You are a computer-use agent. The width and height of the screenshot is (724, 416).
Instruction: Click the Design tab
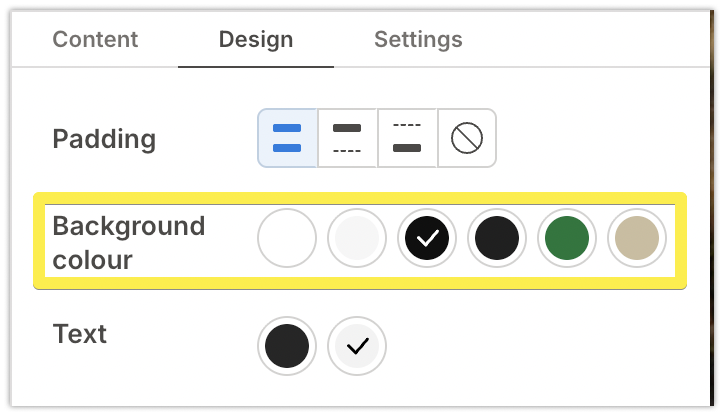(x=256, y=40)
